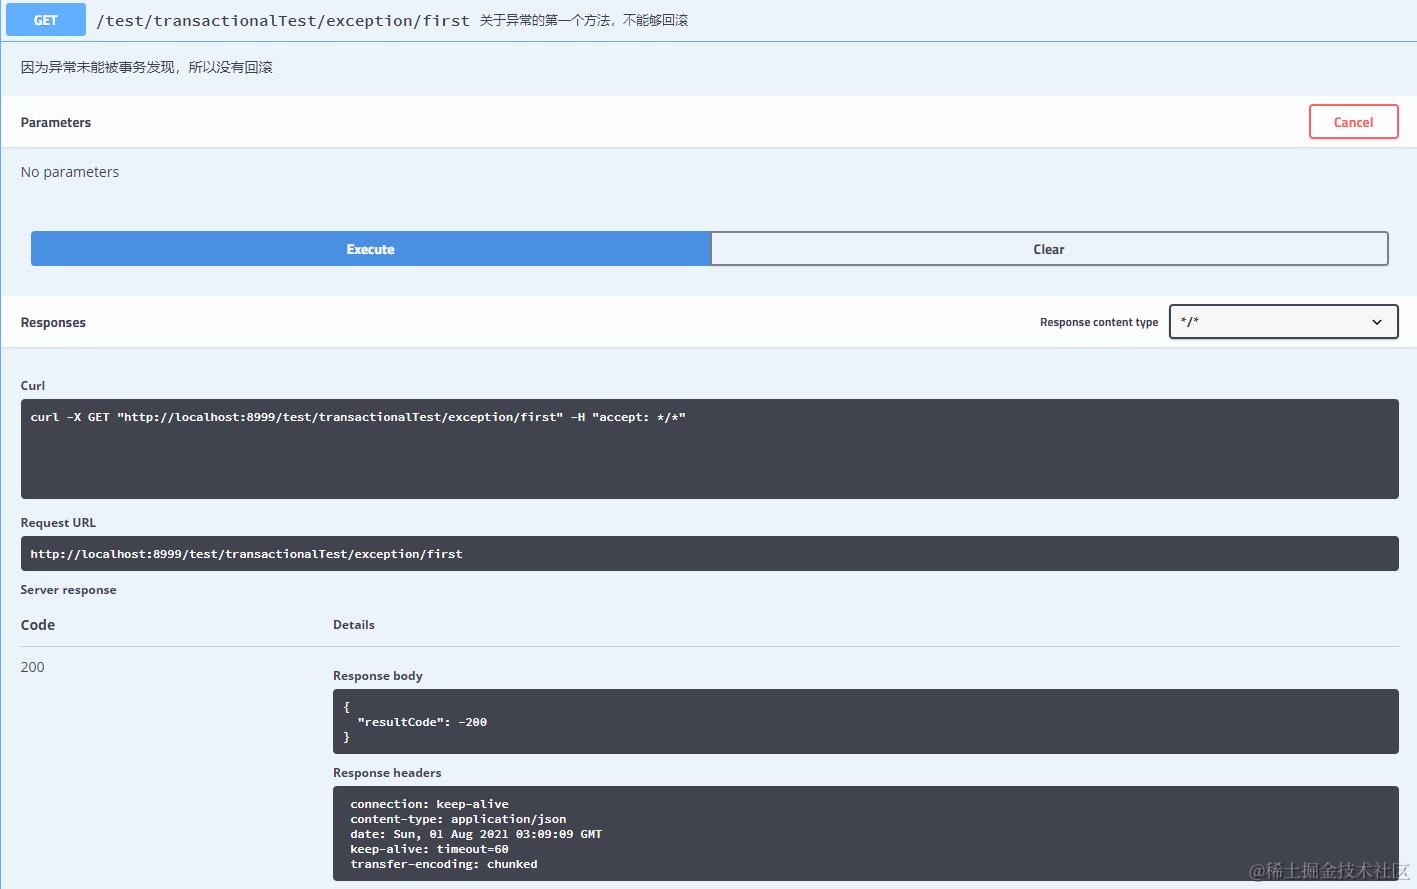Image resolution: width=1417 pixels, height=889 pixels.
Task: Click the keep-alive: timeout=60 line
Action: coord(429,849)
